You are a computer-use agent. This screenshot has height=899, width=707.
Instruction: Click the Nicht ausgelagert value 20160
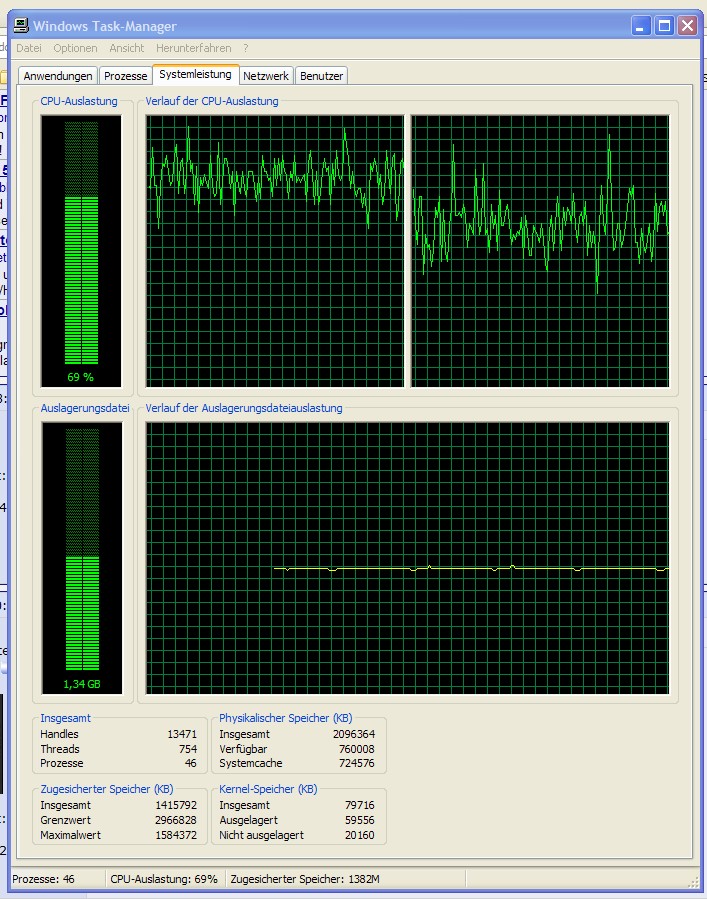tap(360, 835)
